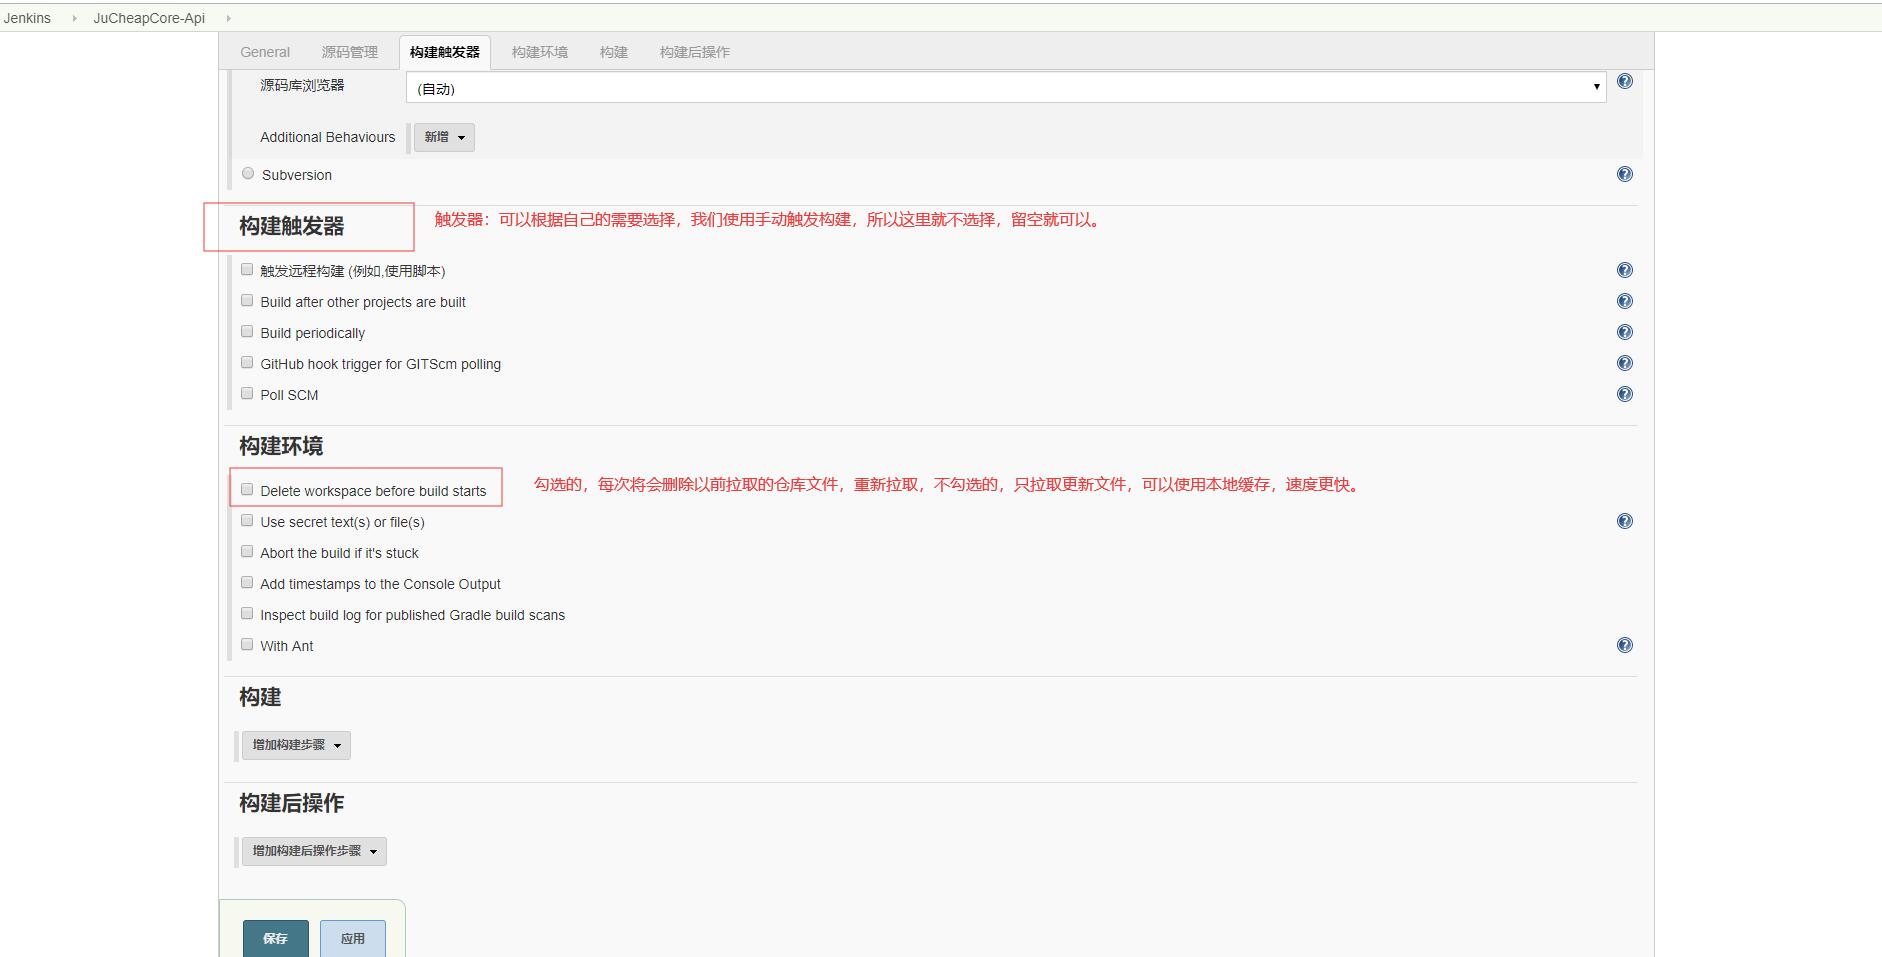Go to the 构建环境 tab
This screenshot has height=957, width=1882.
pos(540,52)
